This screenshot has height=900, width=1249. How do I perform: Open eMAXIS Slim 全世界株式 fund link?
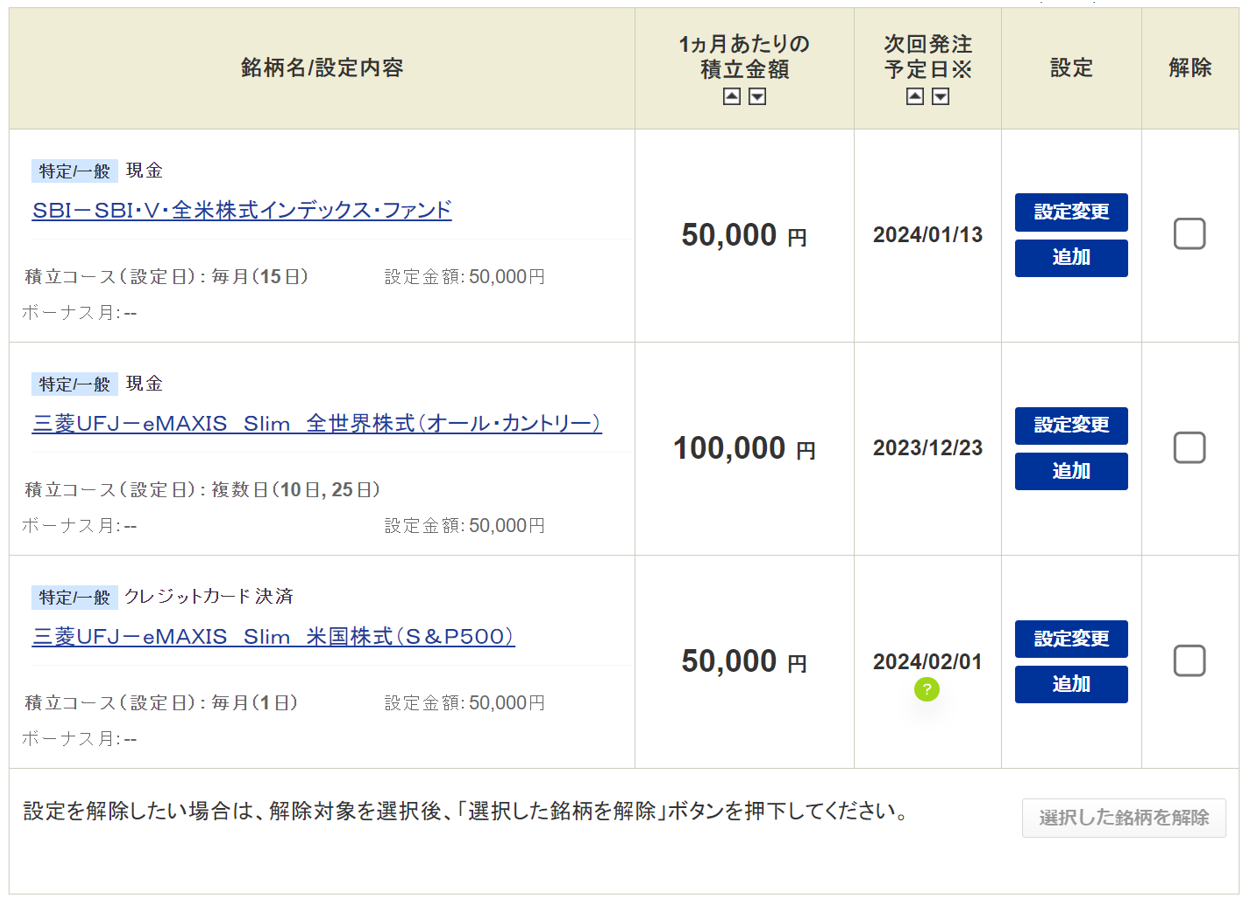point(317,423)
